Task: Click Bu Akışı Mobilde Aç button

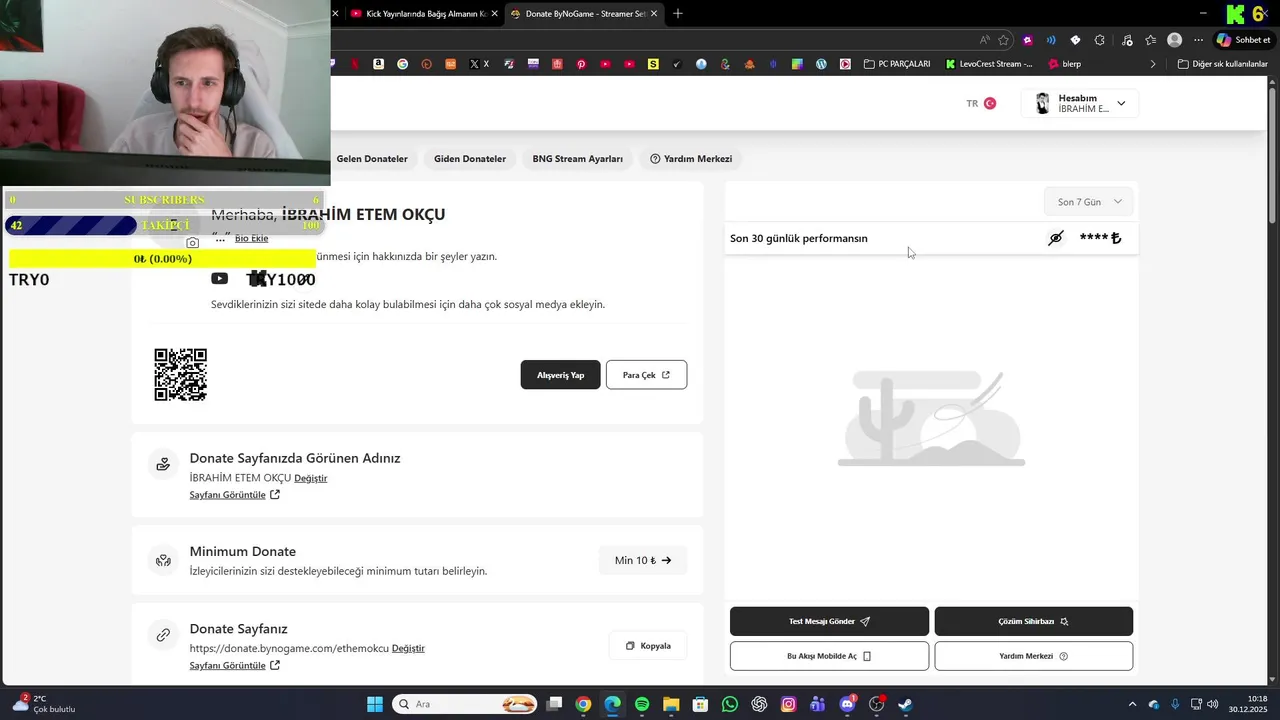Action: pyautogui.click(x=829, y=656)
